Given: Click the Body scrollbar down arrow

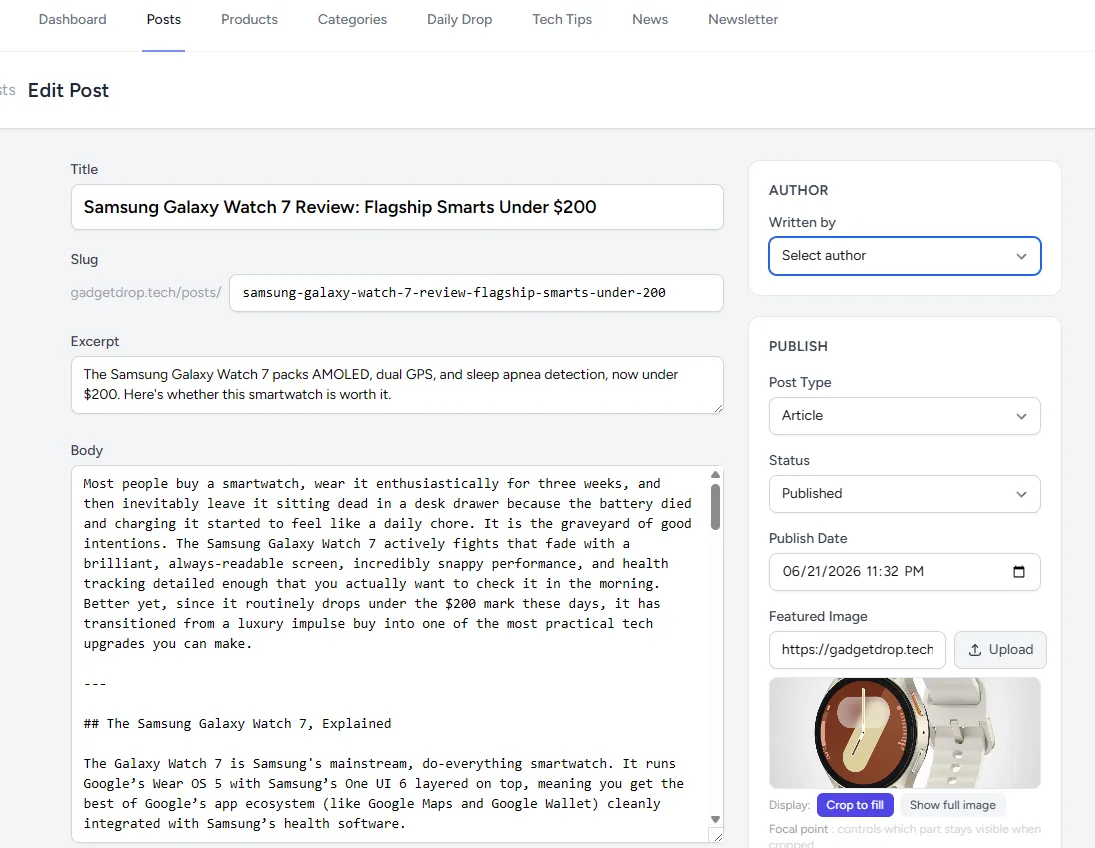Looking at the screenshot, I should pyautogui.click(x=715, y=819).
